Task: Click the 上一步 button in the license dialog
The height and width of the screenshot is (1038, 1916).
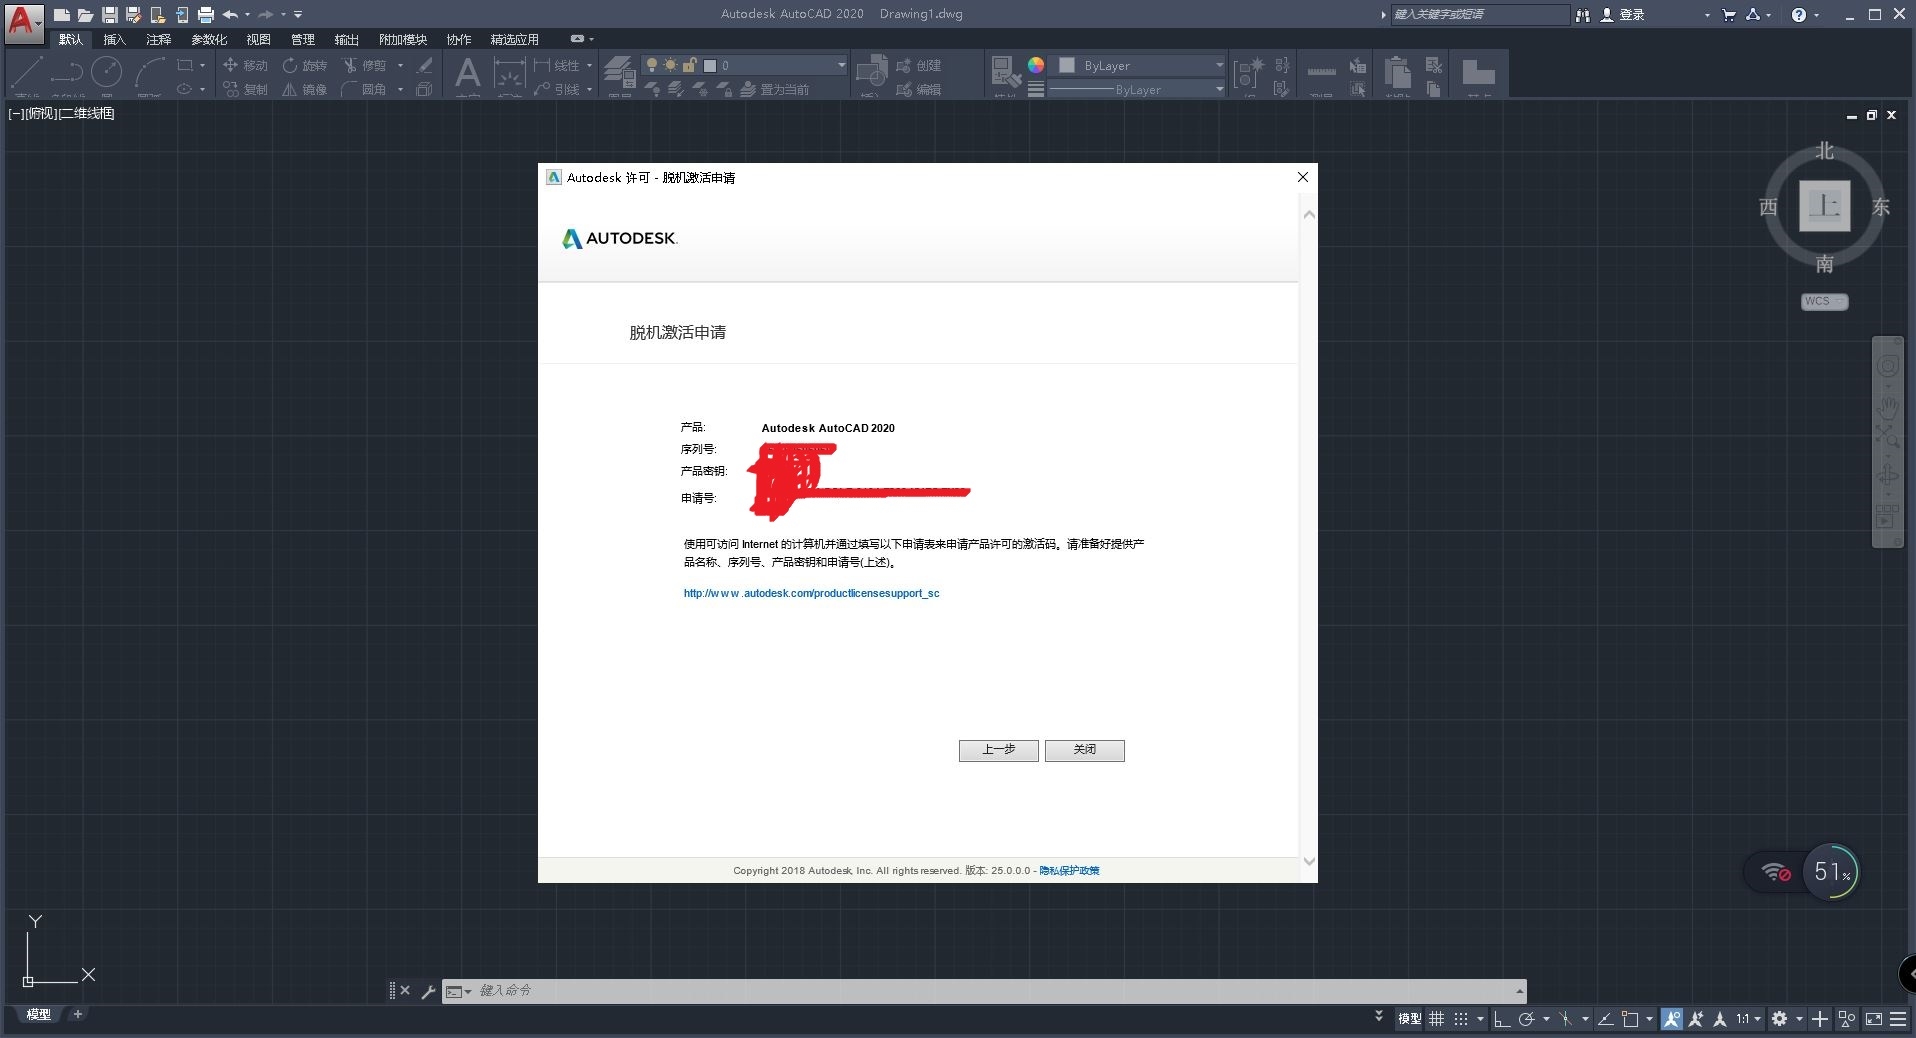Action: pyautogui.click(x=998, y=750)
